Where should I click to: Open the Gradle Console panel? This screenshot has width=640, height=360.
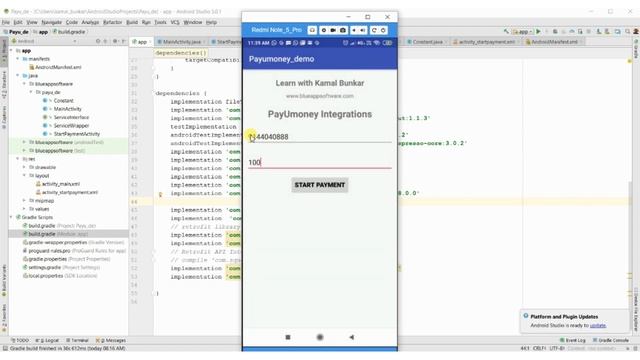pyautogui.click(x=611, y=340)
